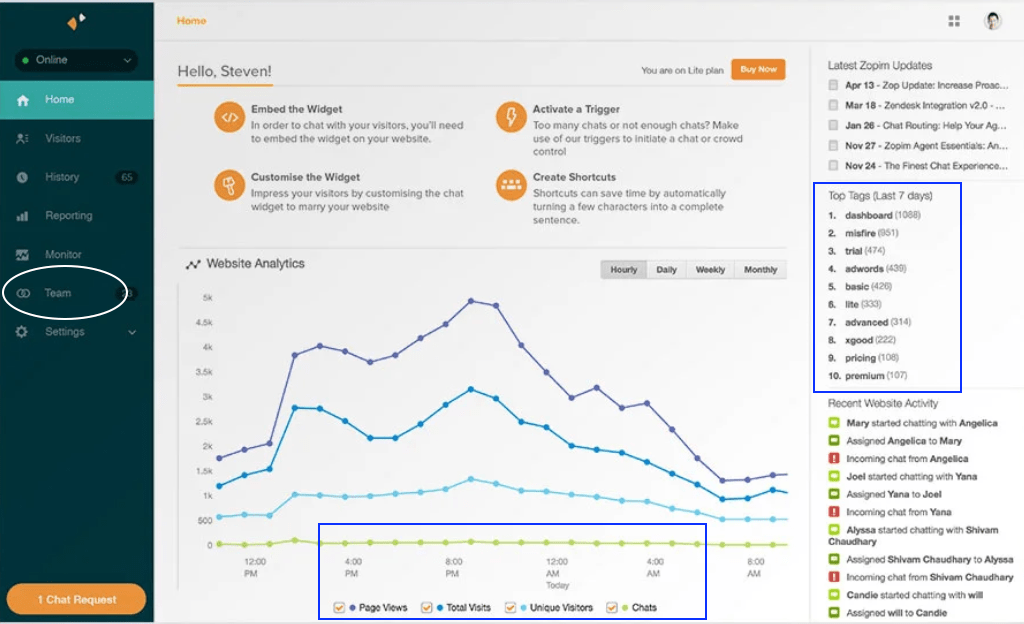Open the Monitor section icon

pos(22,254)
